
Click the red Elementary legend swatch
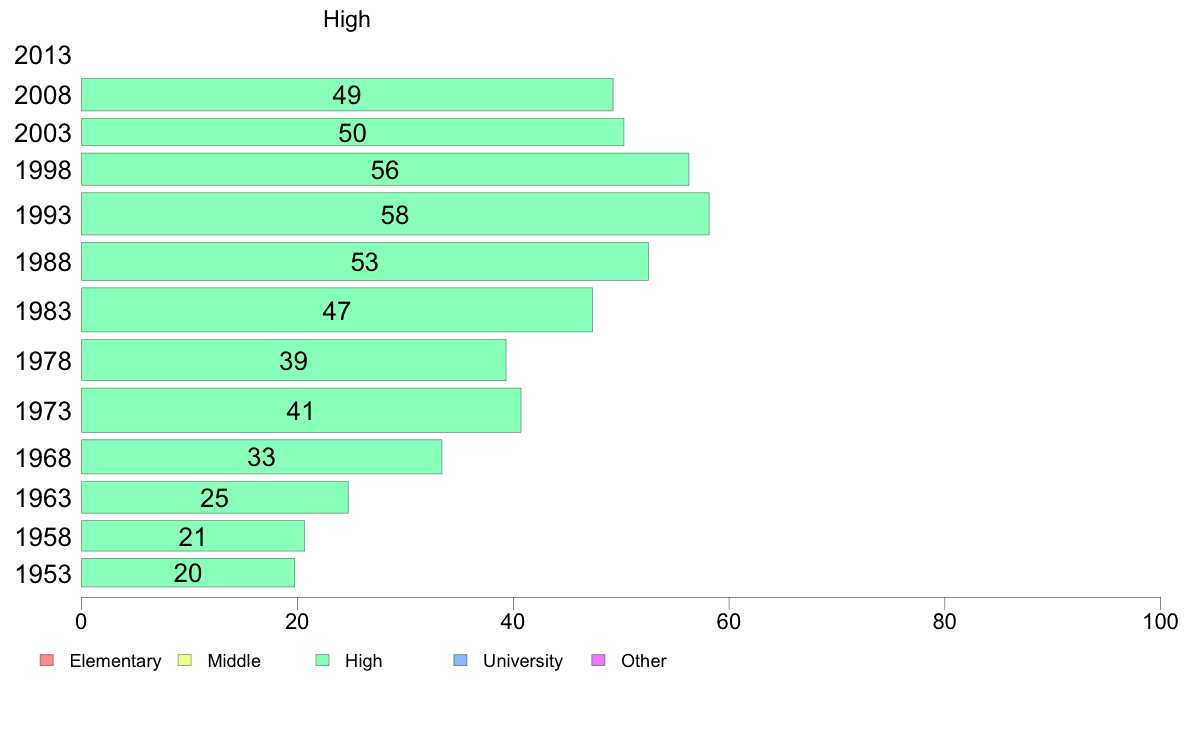pos(47,660)
